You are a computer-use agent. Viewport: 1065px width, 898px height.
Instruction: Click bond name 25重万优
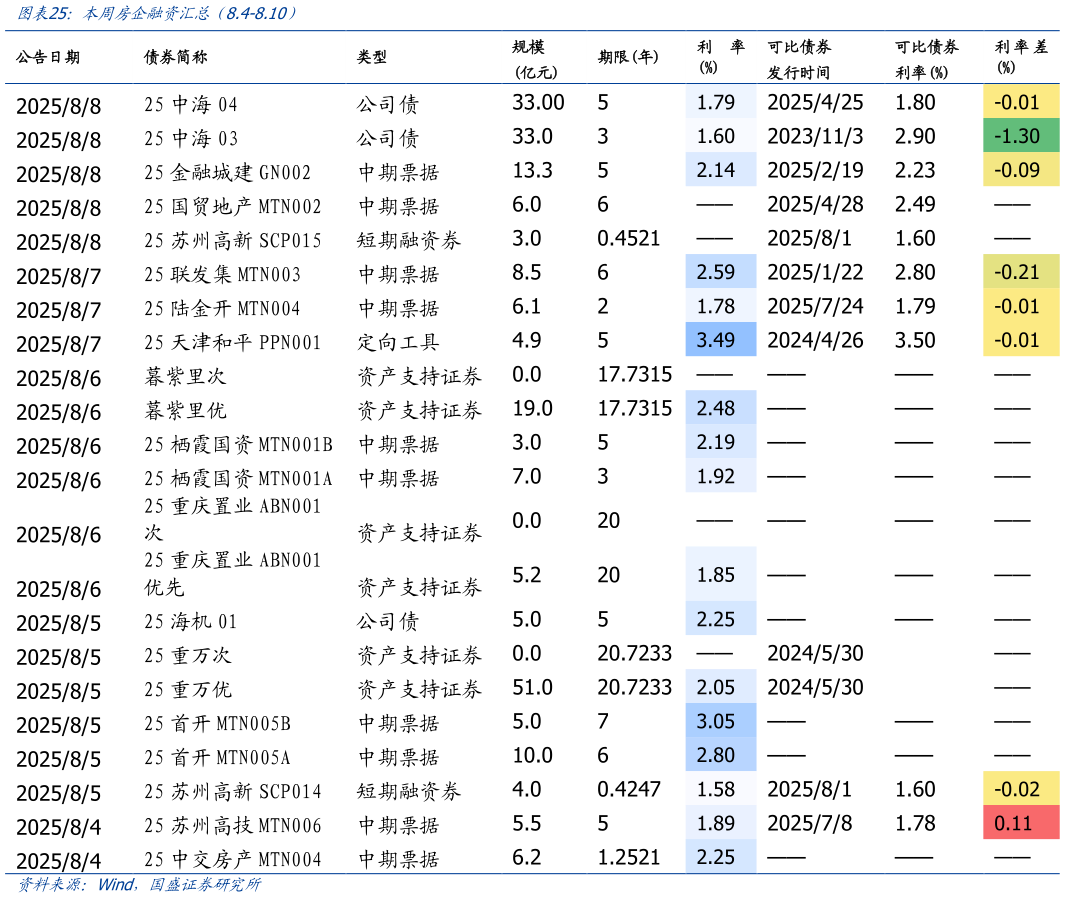[188, 689]
